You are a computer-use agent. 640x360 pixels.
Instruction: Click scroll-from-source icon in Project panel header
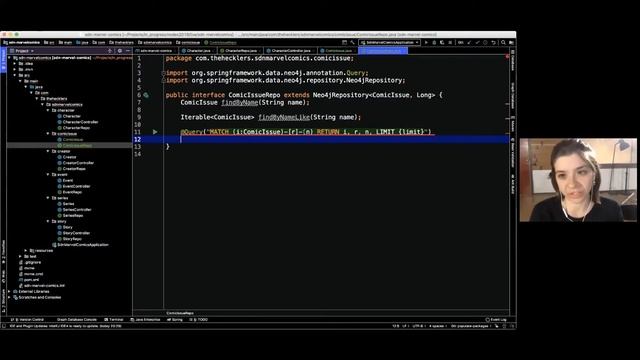110,51
